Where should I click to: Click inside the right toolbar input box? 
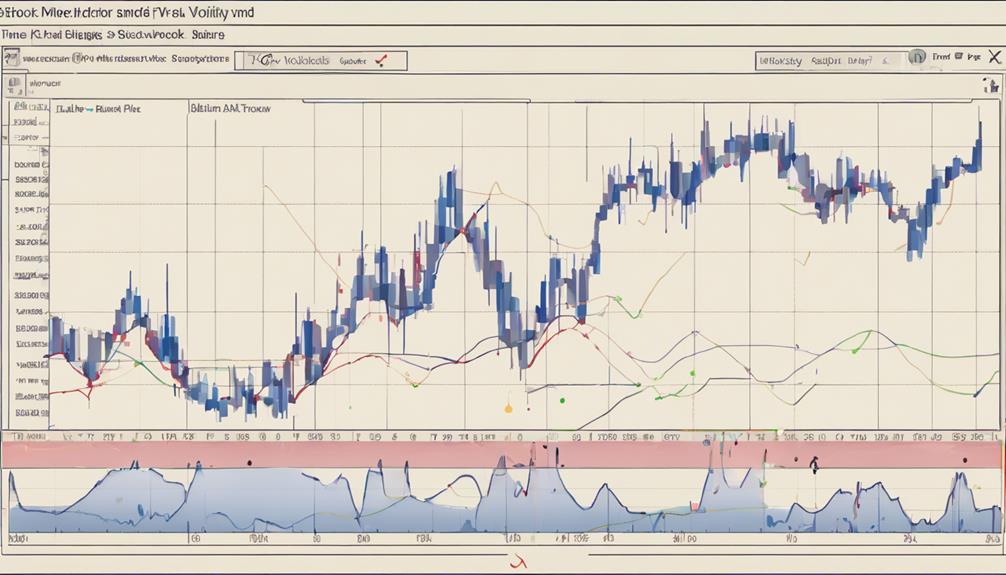[831, 61]
